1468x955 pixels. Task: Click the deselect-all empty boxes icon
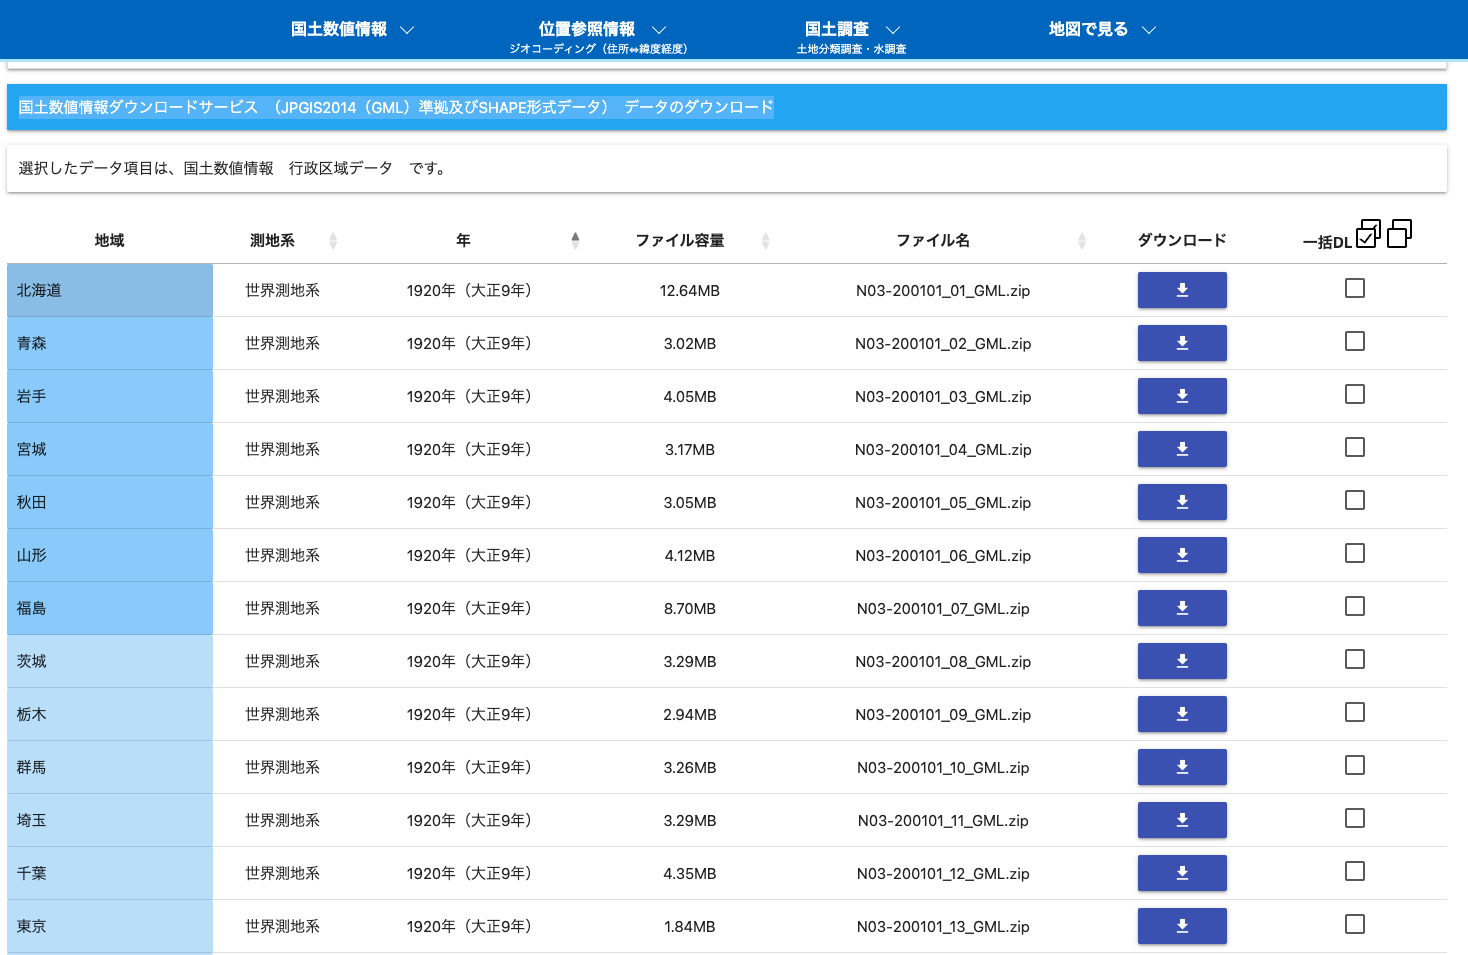point(1399,234)
